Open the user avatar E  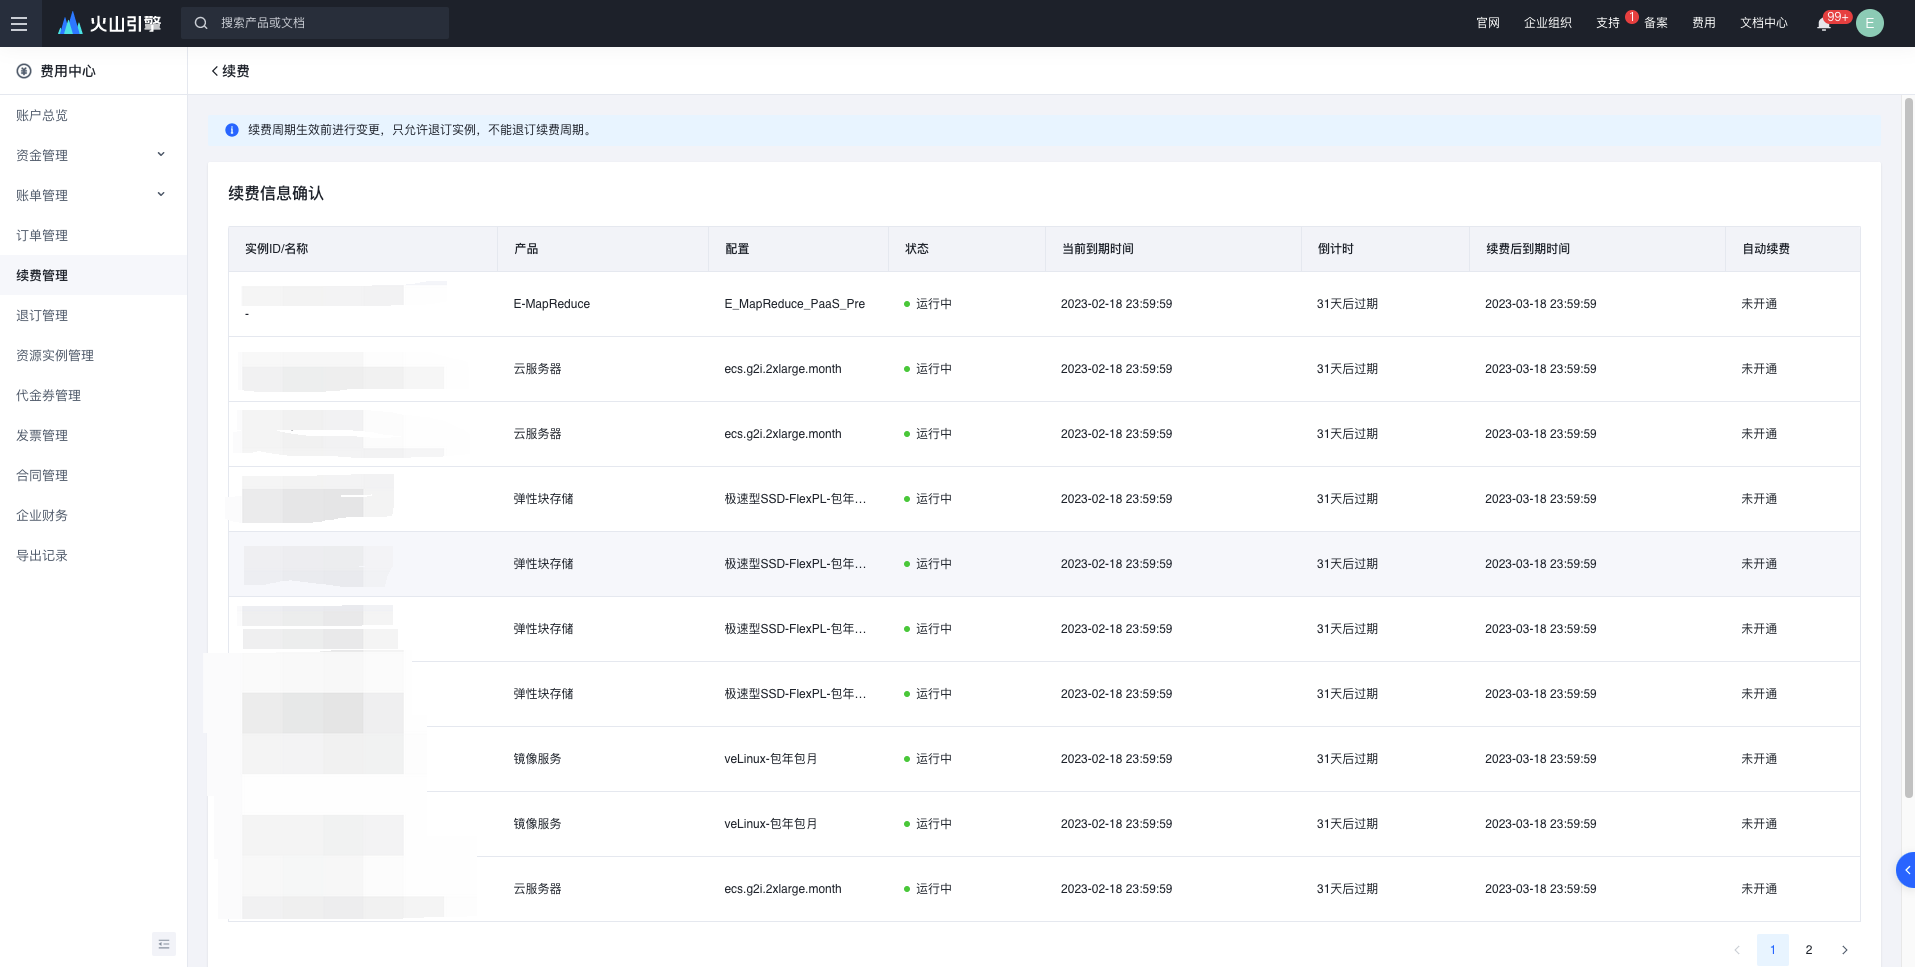pos(1869,23)
